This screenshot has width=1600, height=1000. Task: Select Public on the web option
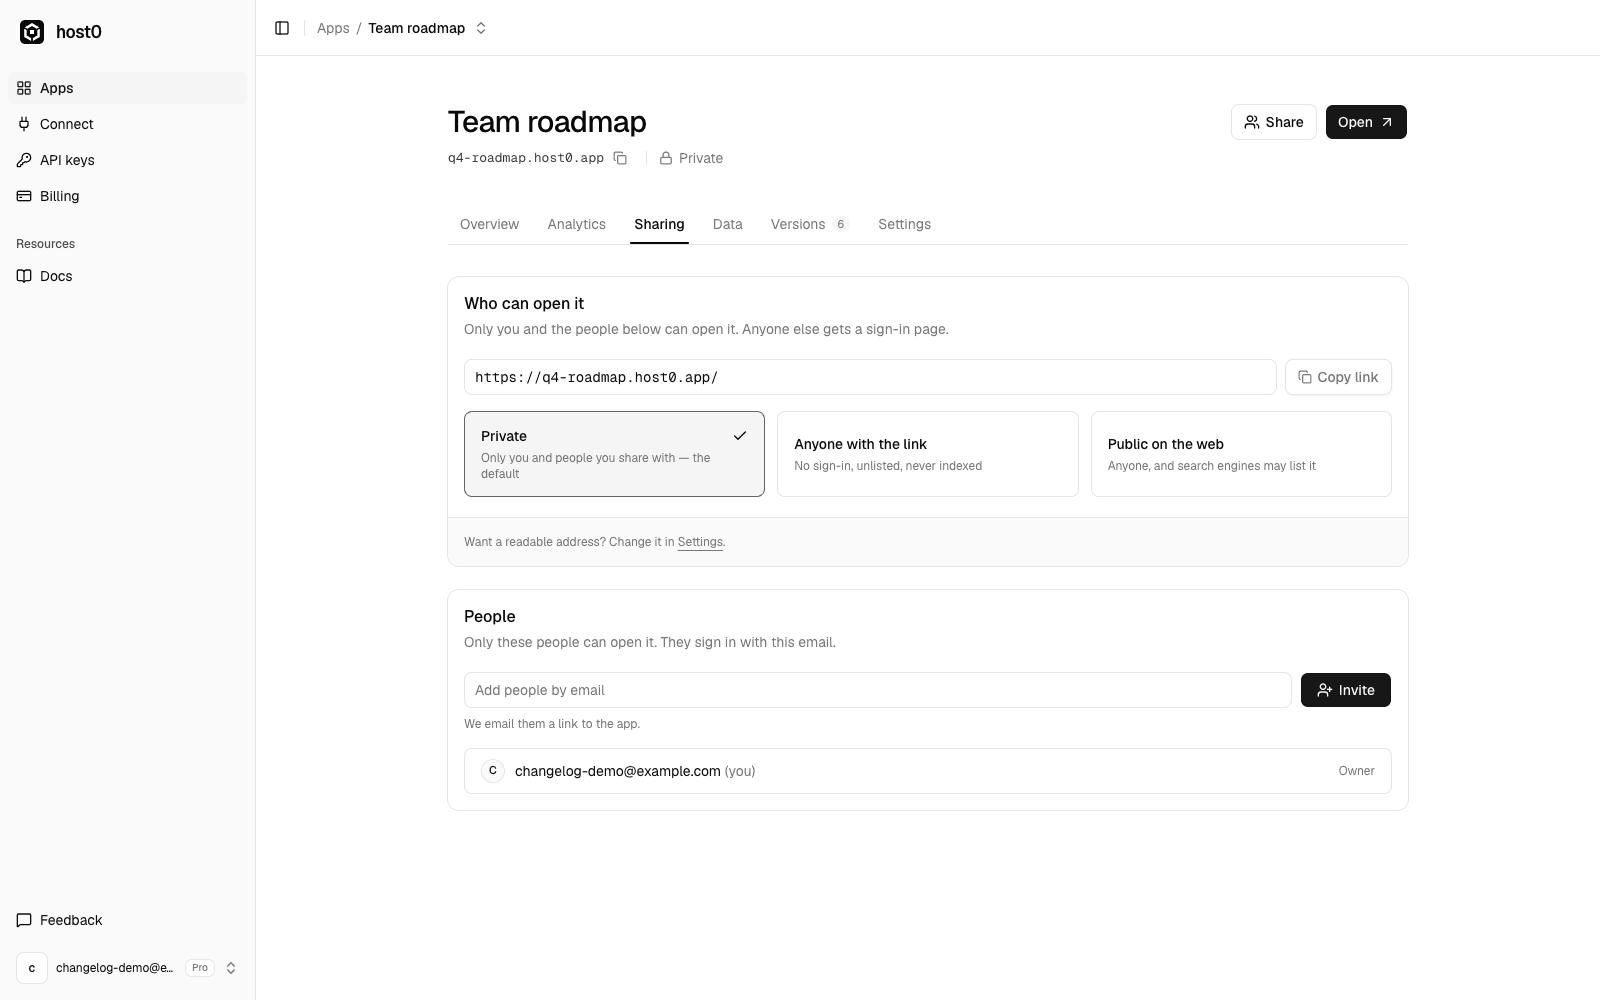tap(1241, 454)
